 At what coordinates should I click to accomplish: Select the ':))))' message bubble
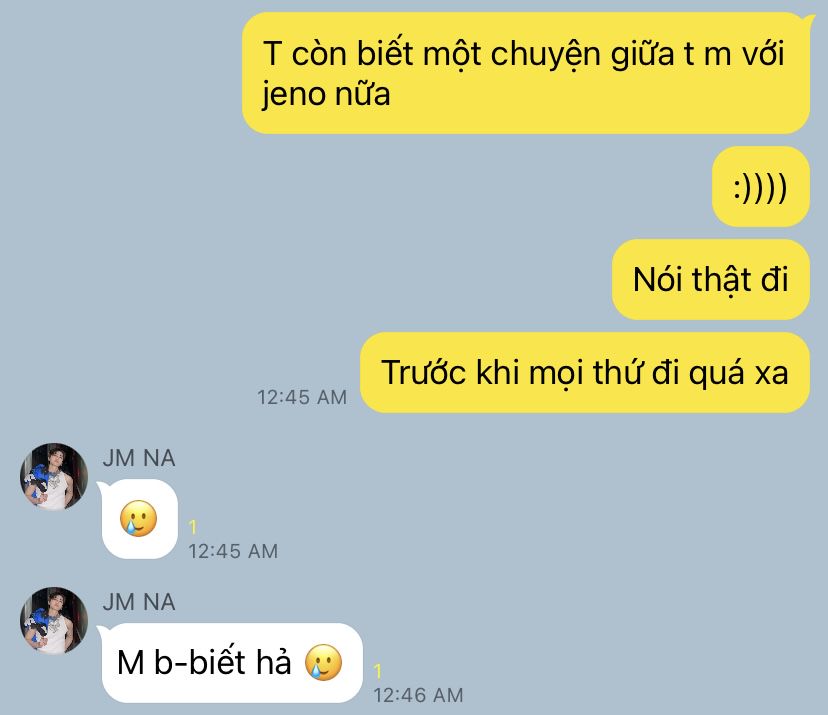[x=760, y=187]
